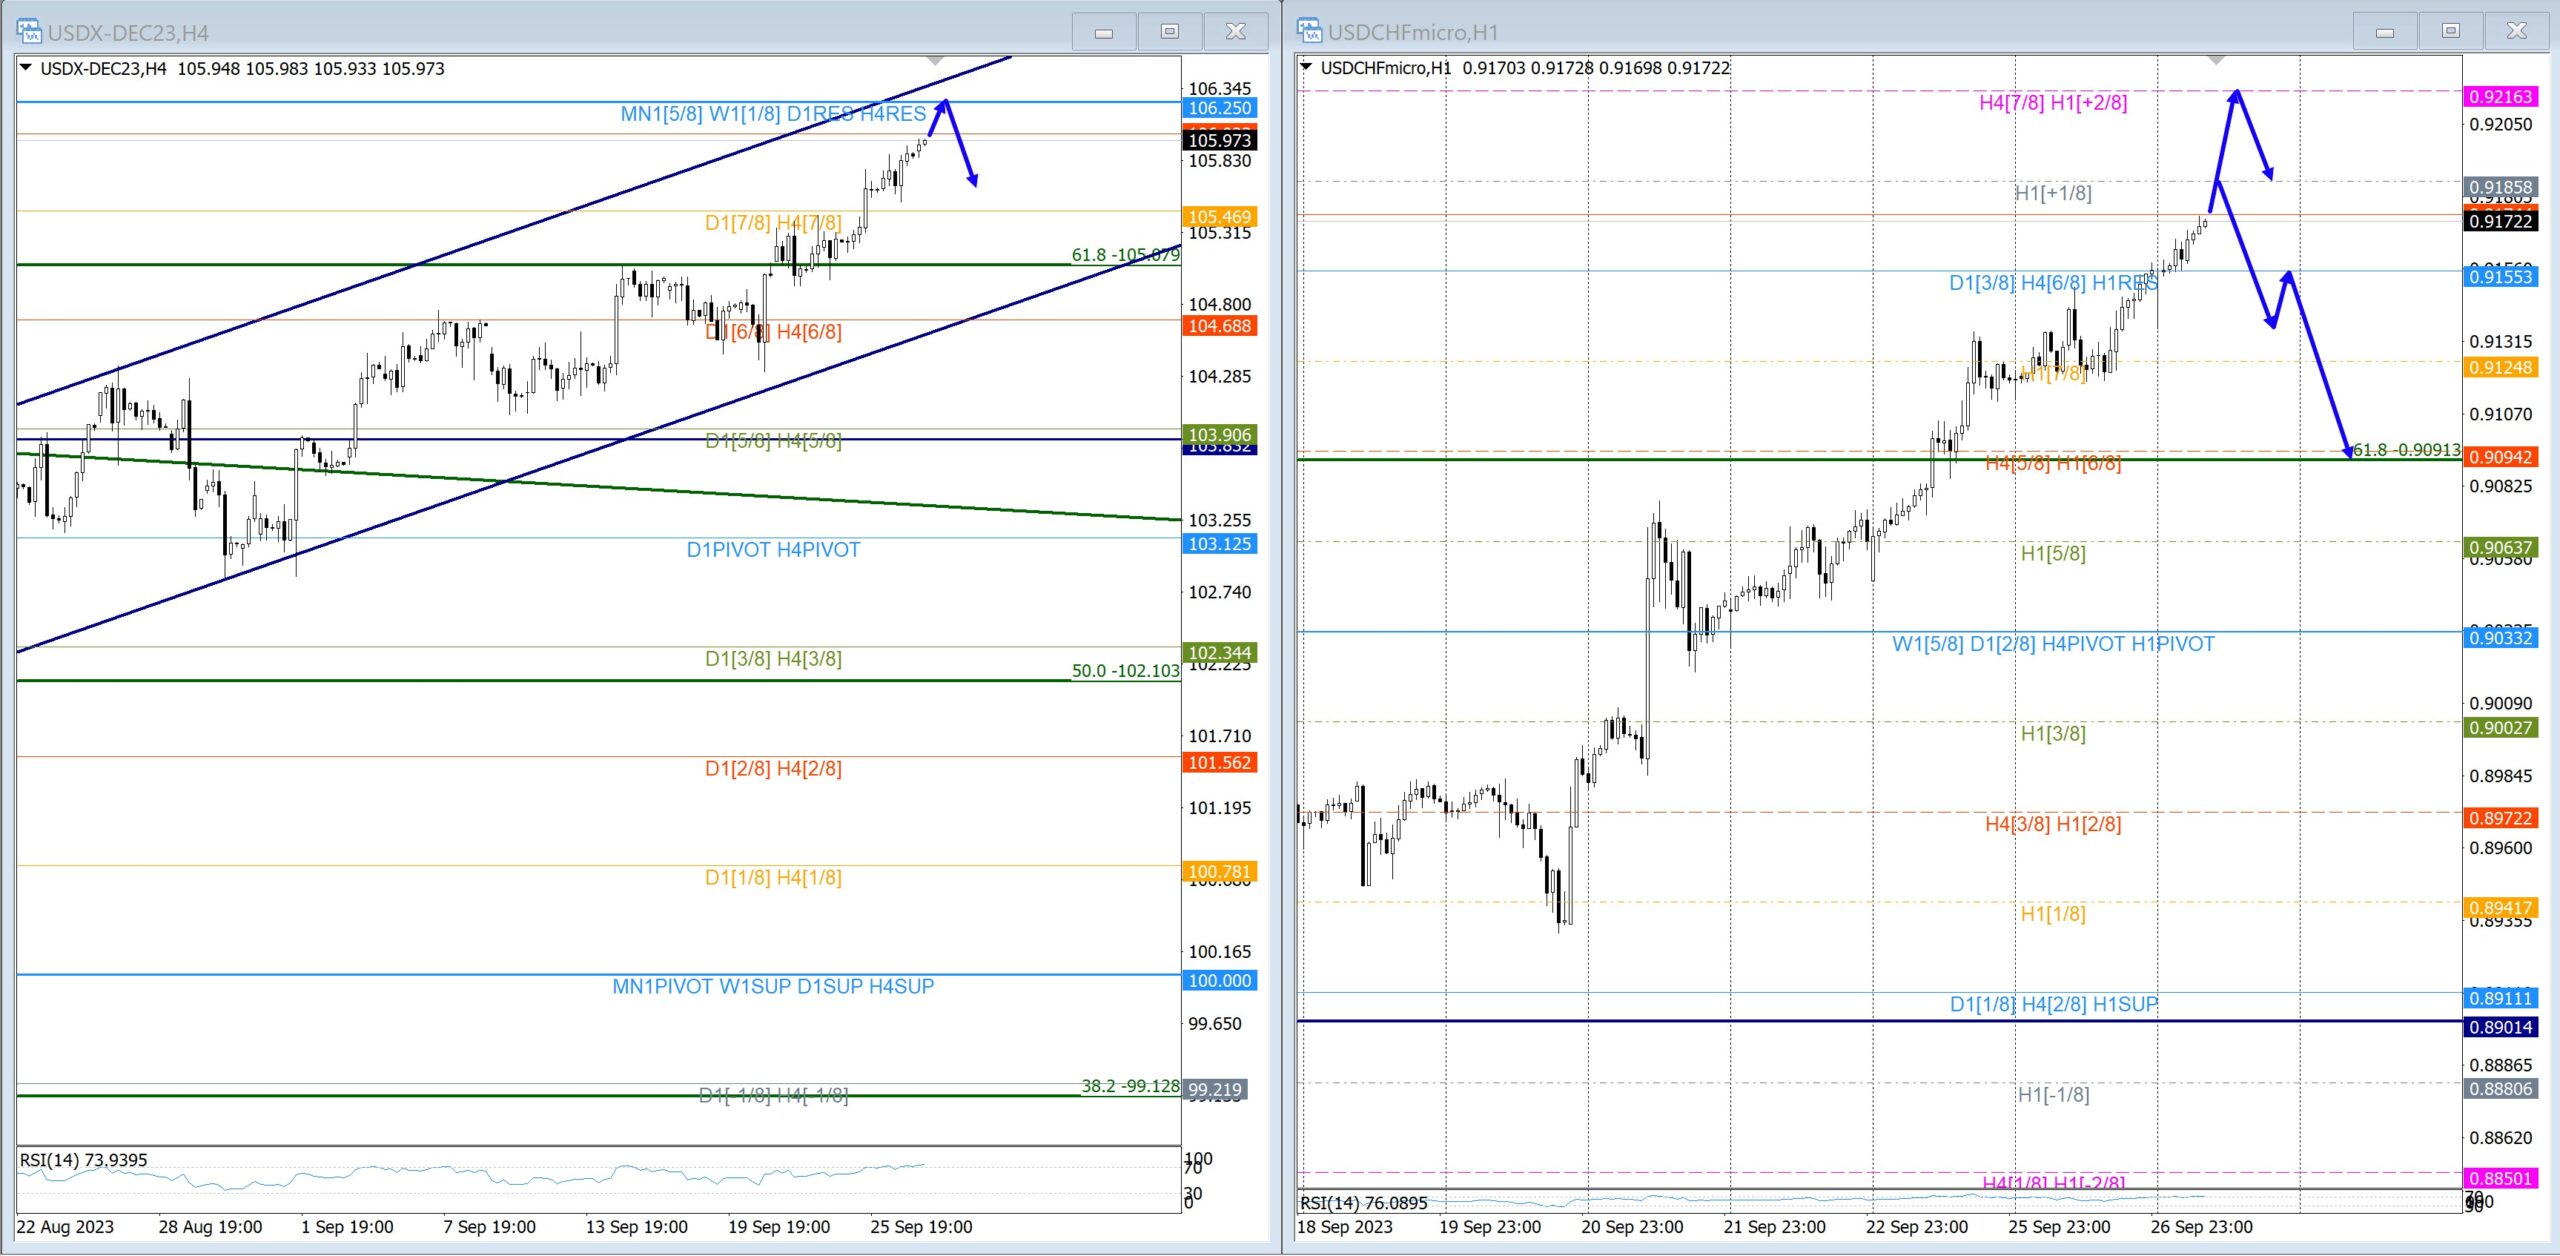
Task: Select the magenta 0.92163 price level tag
Action: pyautogui.click(x=2500, y=97)
